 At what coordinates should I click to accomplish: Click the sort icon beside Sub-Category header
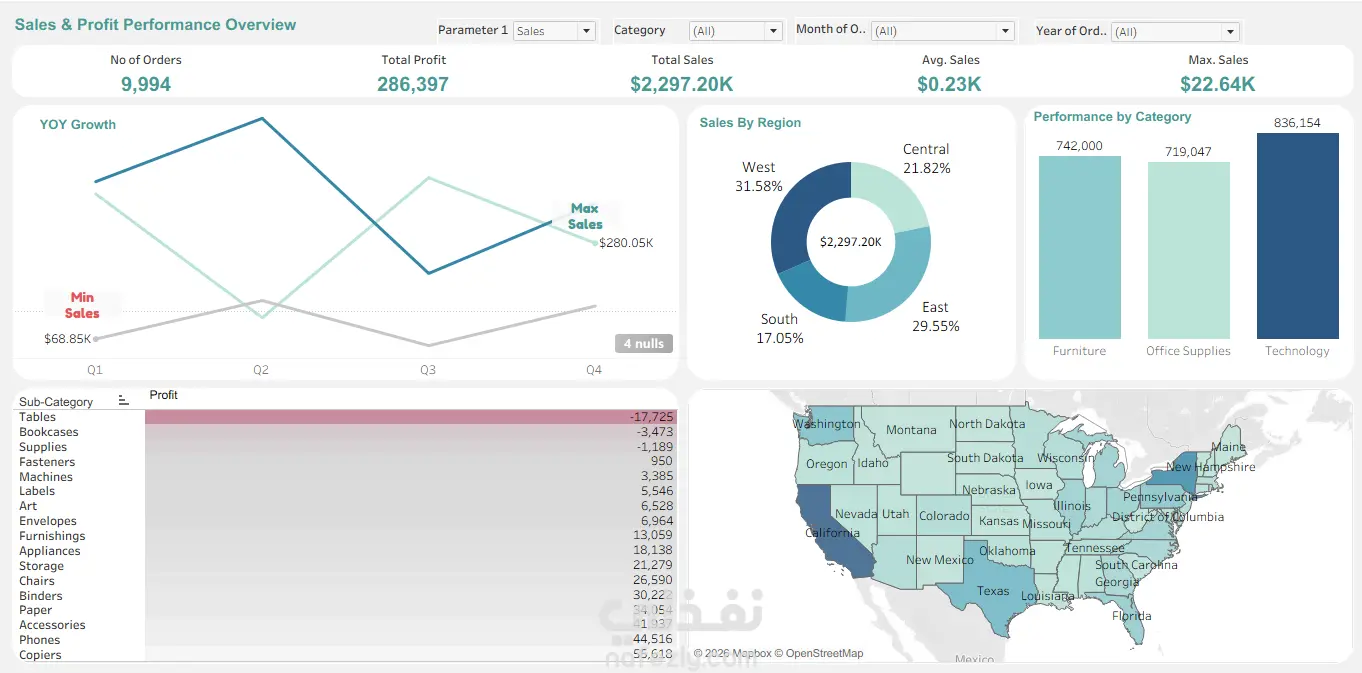[x=124, y=401]
